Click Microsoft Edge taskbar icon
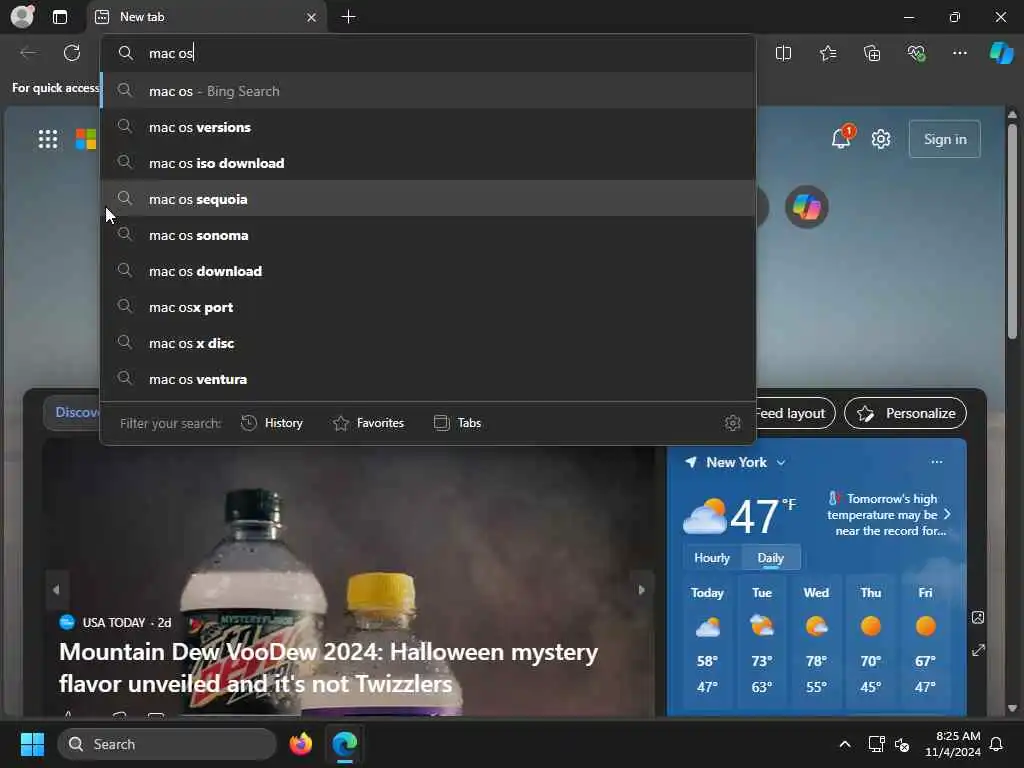The image size is (1024, 768). [344, 744]
